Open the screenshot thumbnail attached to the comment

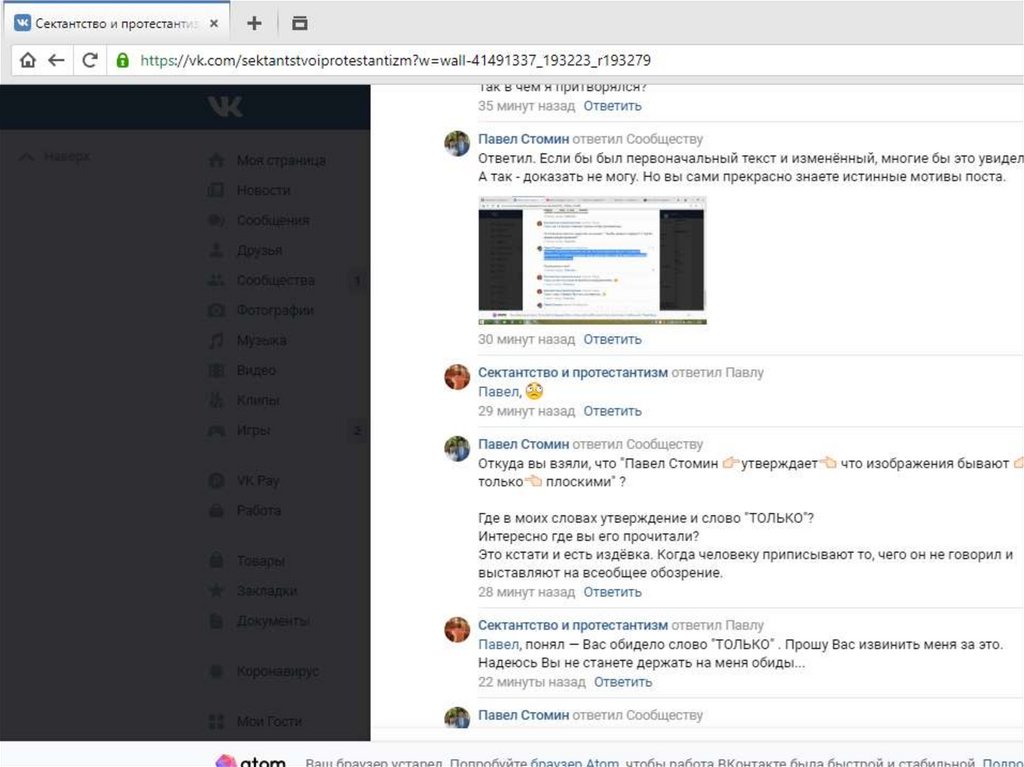pos(592,260)
